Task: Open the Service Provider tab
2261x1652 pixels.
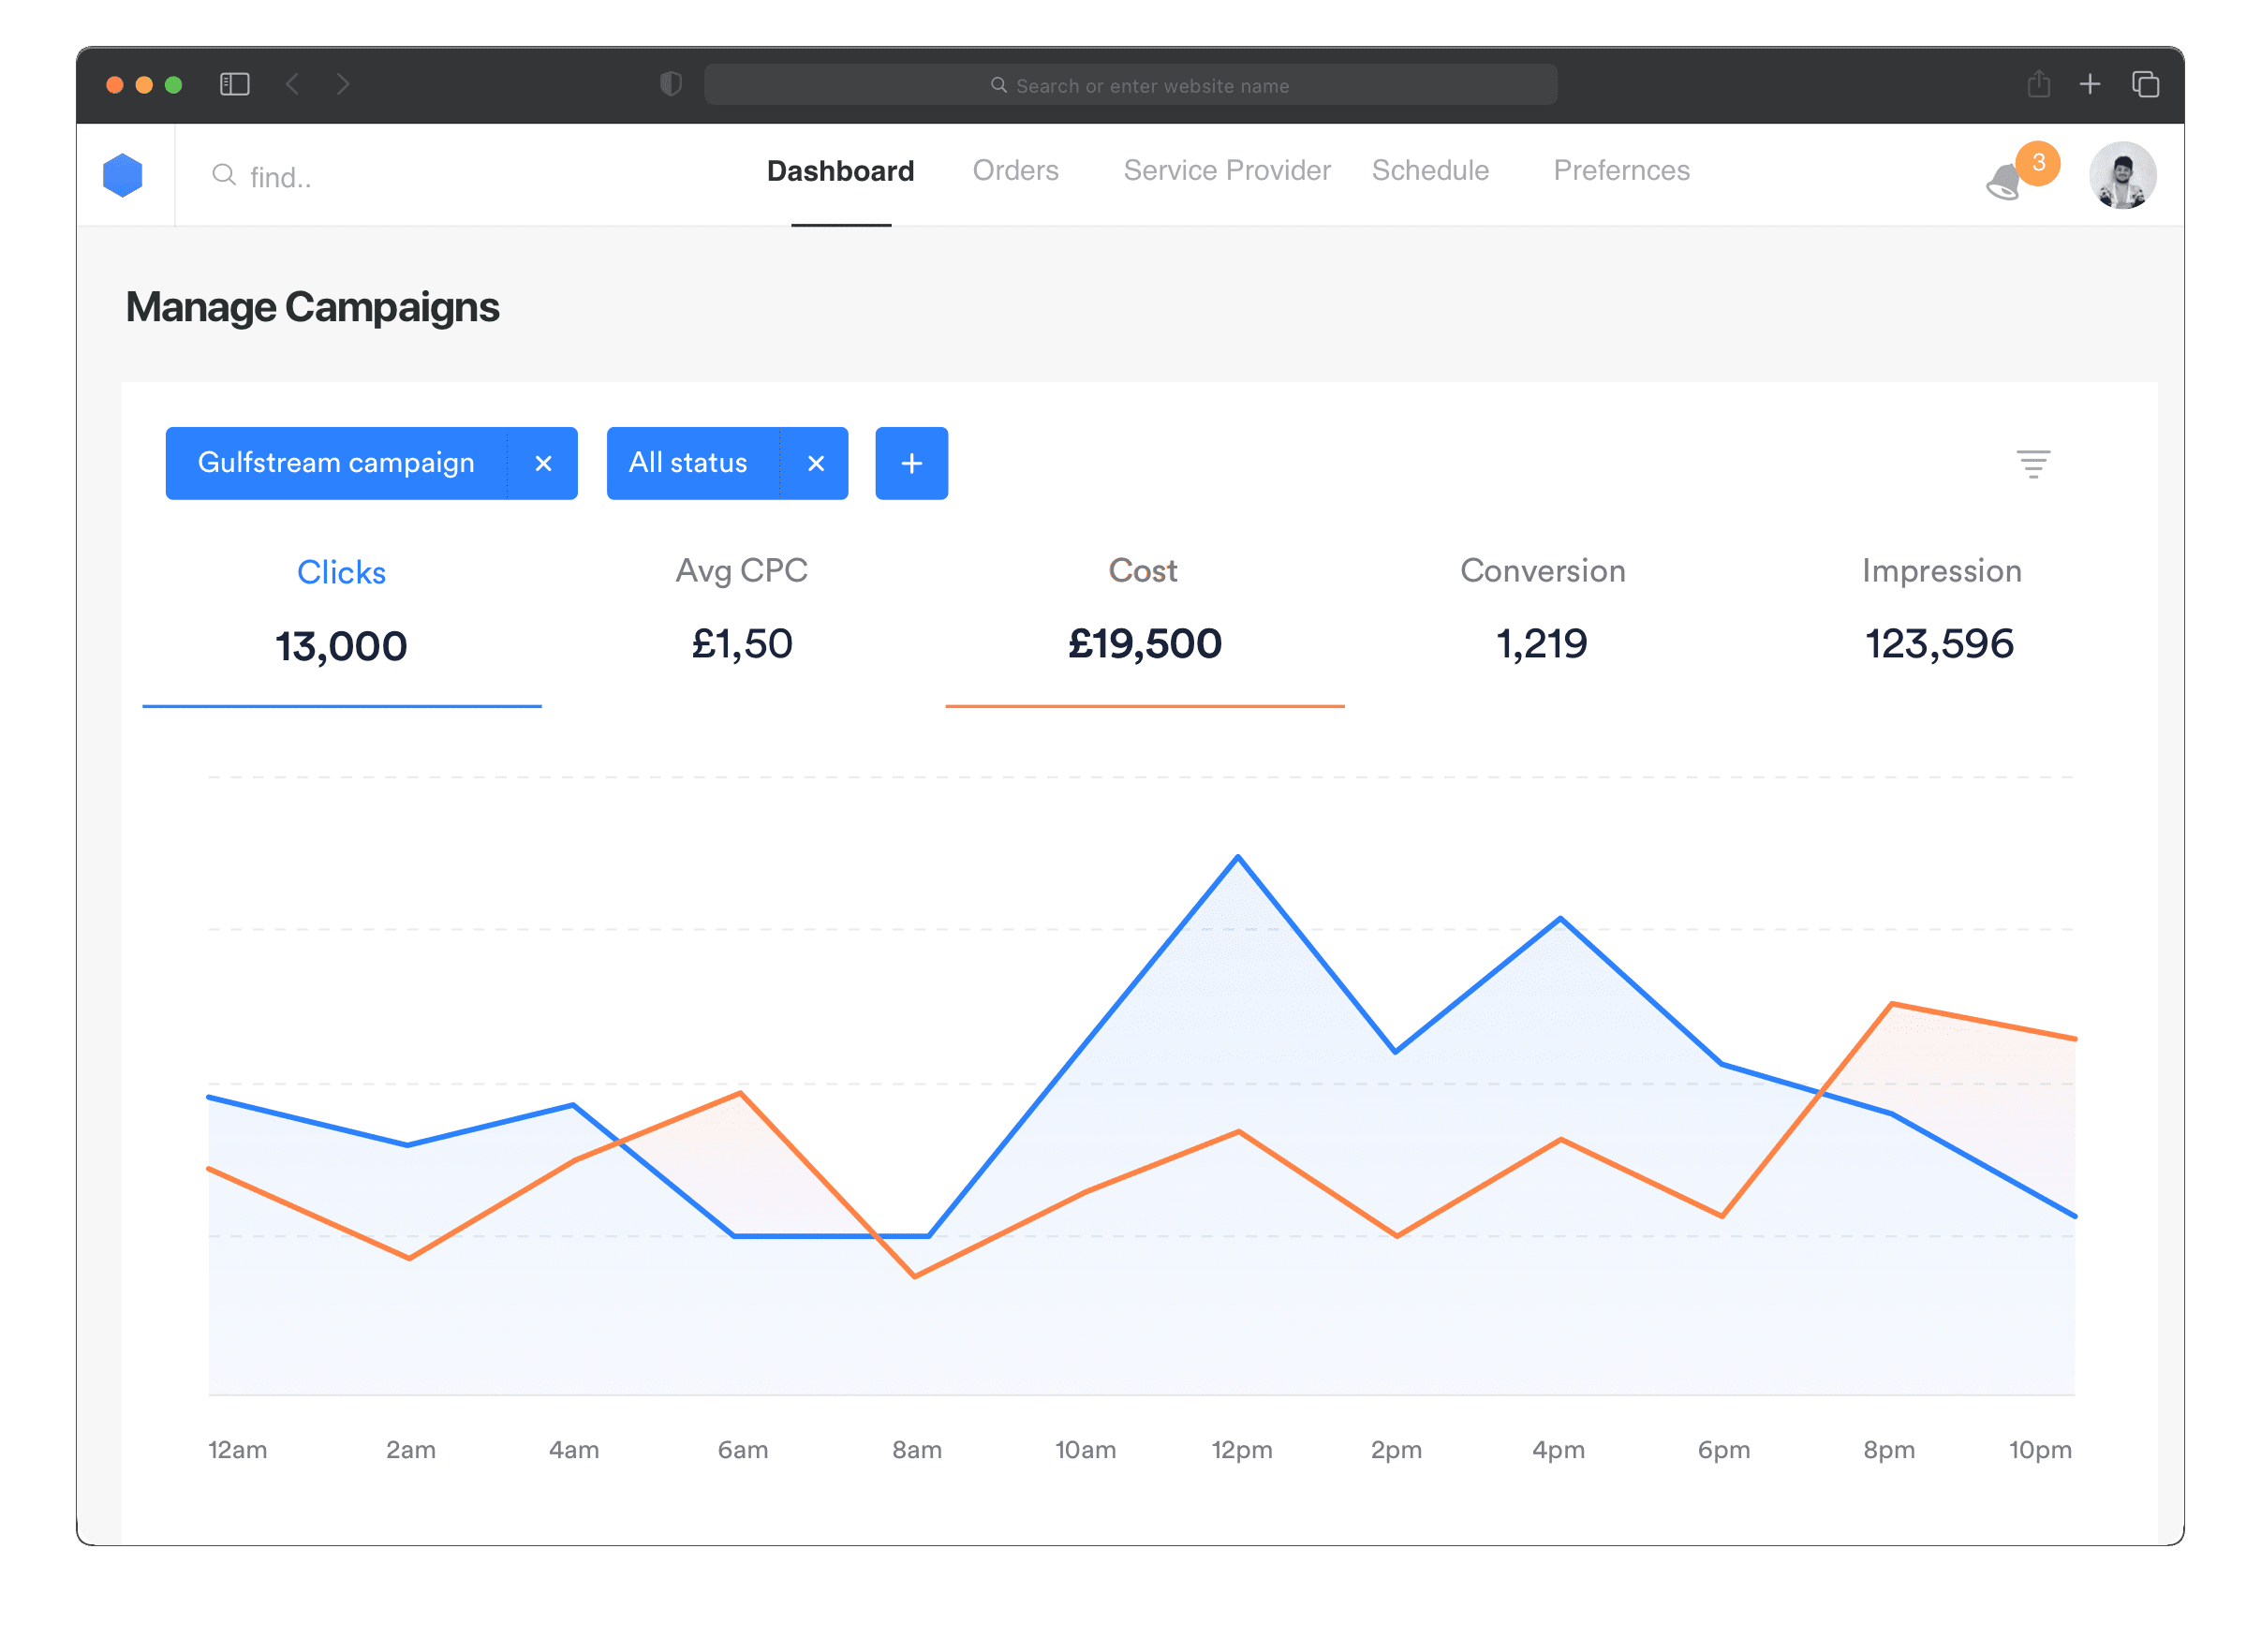Action: click(1227, 171)
